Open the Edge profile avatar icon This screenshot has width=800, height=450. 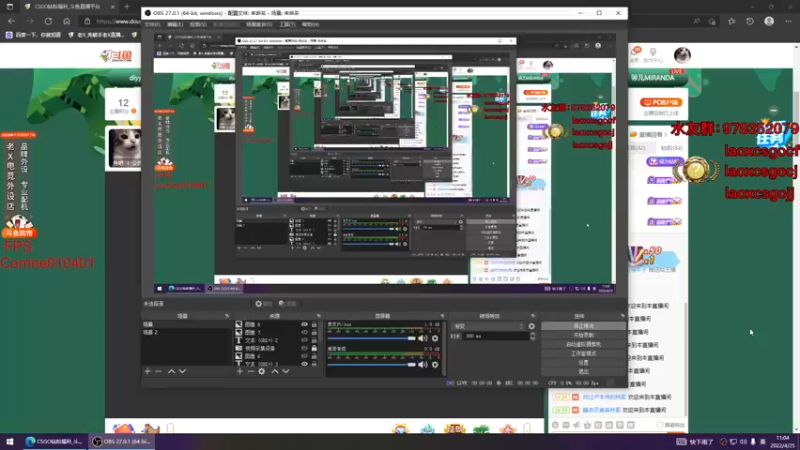click(x=769, y=21)
